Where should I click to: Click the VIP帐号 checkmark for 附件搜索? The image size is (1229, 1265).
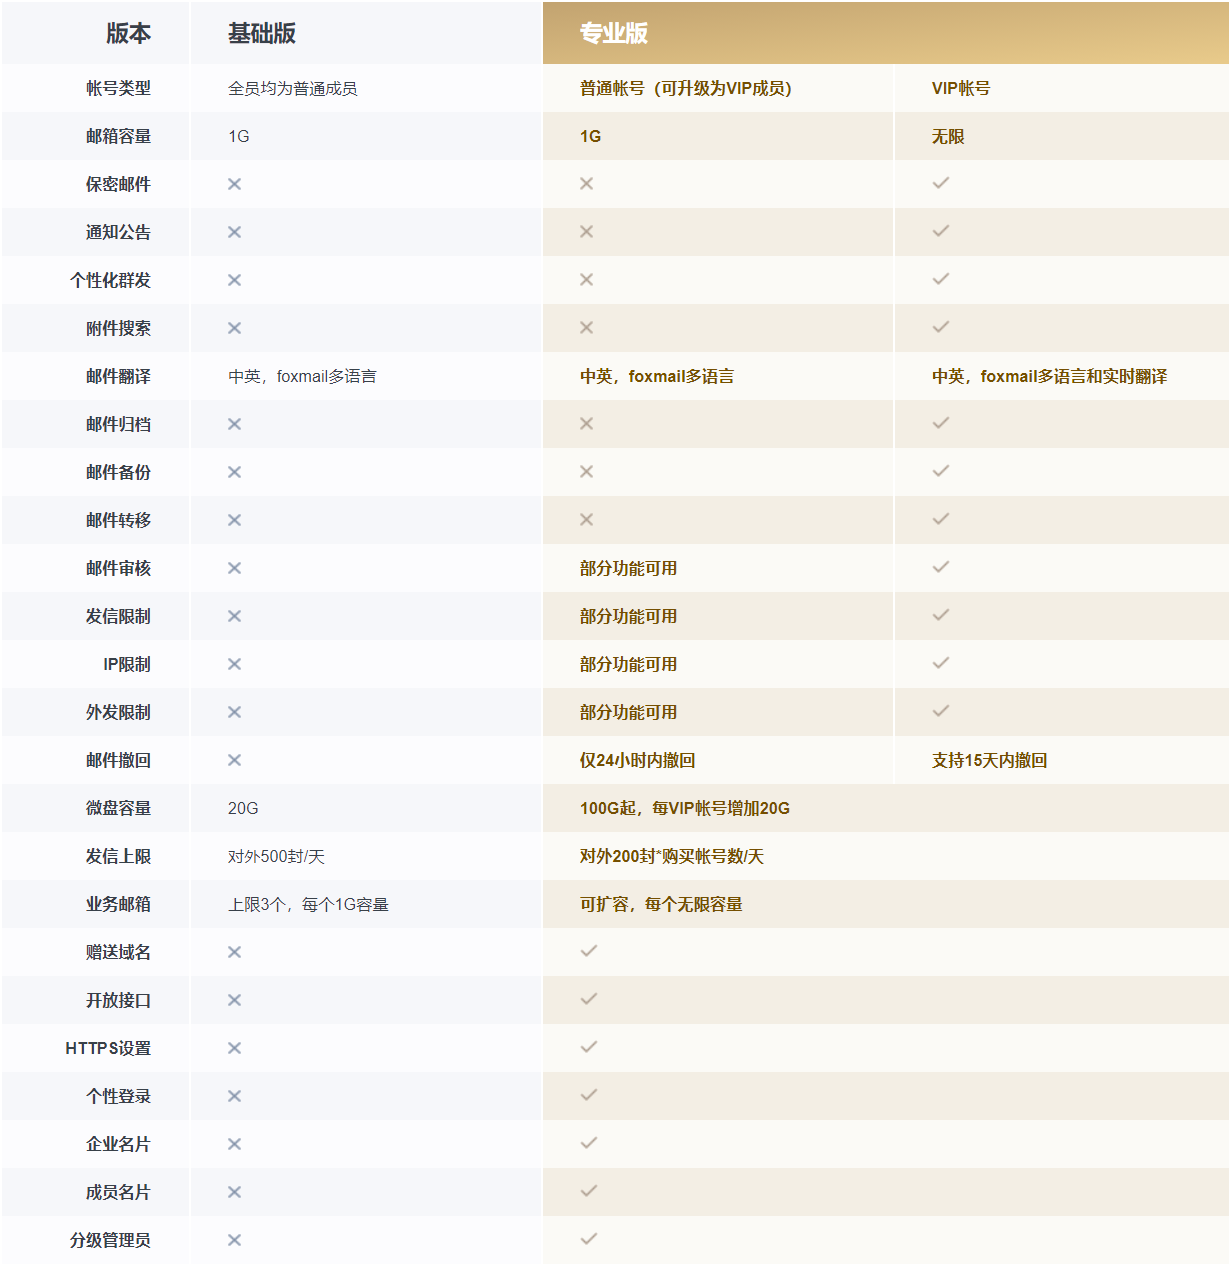click(x=940, y=327)
